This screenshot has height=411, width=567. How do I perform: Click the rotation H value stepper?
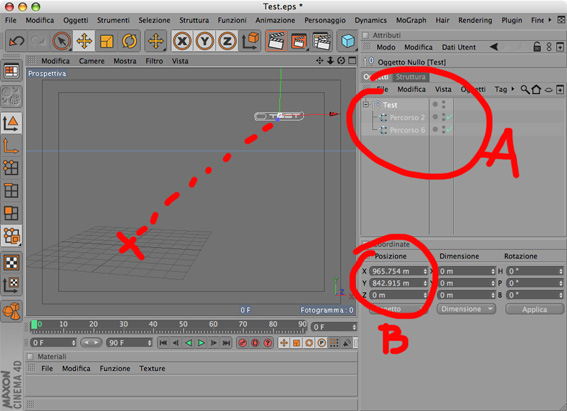tap(561, 271)
